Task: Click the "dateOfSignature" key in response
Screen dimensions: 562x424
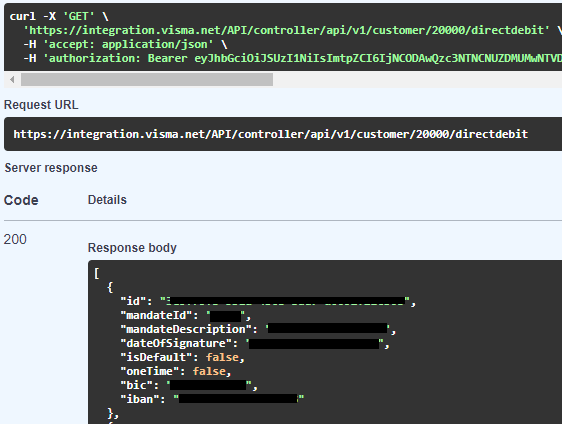Action: (176, 343)
